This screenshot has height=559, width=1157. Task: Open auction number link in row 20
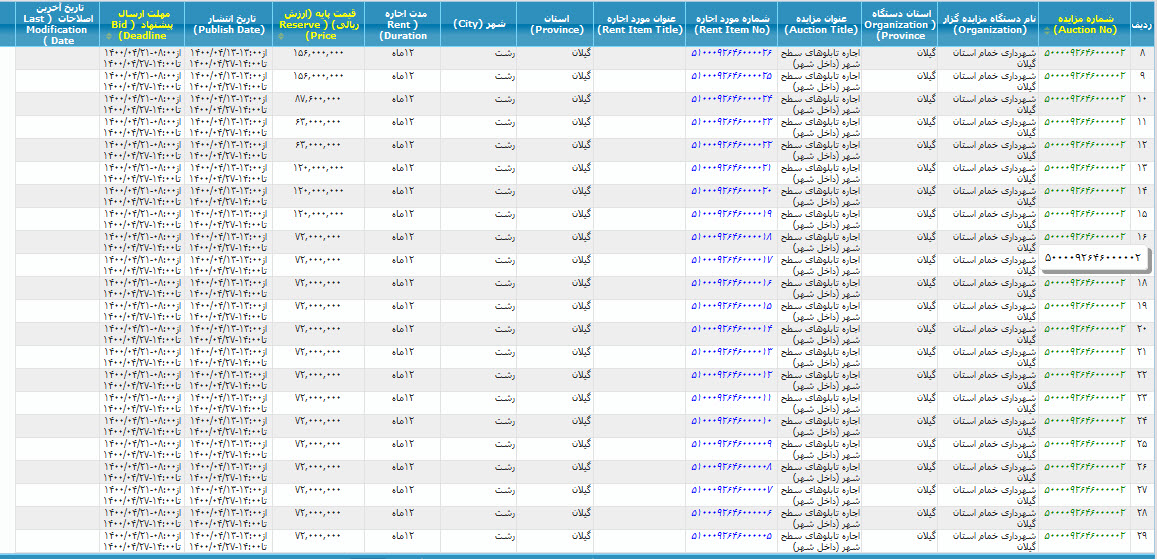click(1083, 328)
